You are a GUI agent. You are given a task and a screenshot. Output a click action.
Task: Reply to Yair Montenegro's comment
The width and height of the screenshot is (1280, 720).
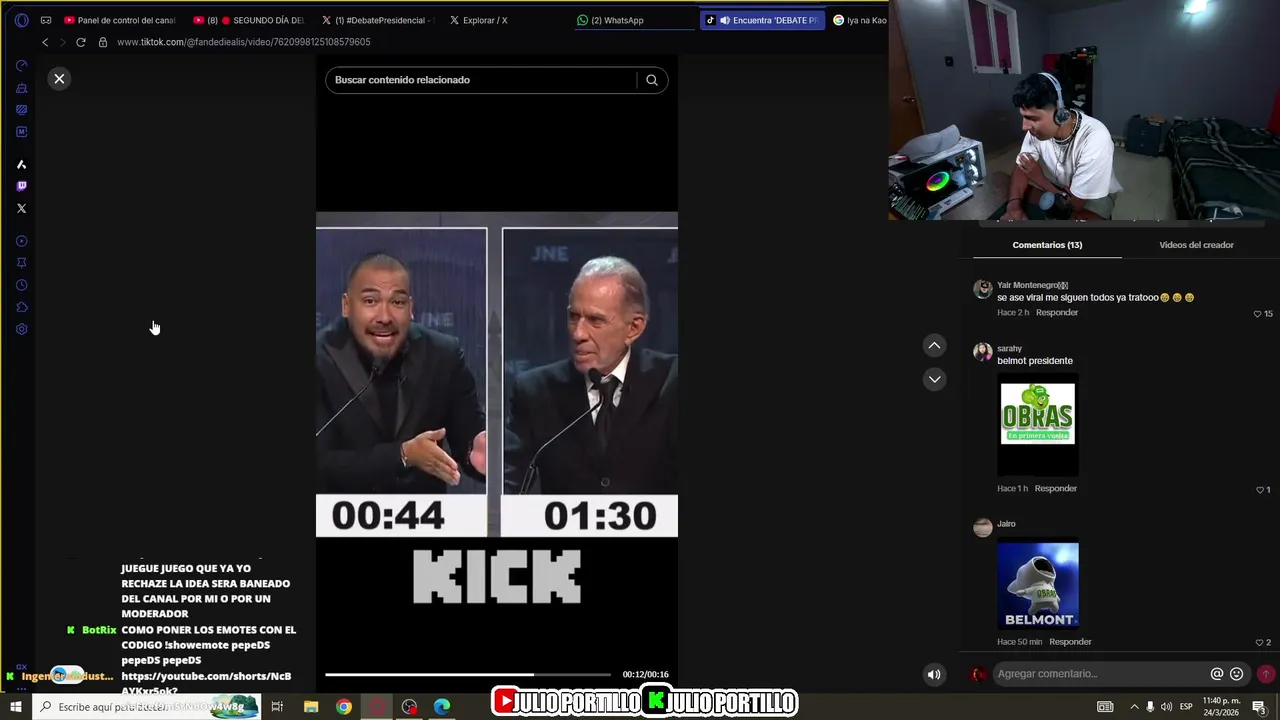(x=1057, y=313)
